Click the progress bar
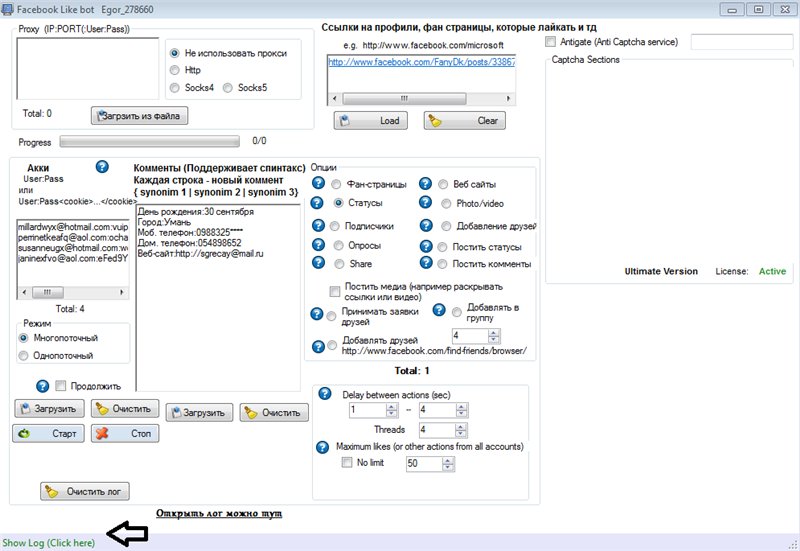Screen dimensions: 800x551 (149, 141)
